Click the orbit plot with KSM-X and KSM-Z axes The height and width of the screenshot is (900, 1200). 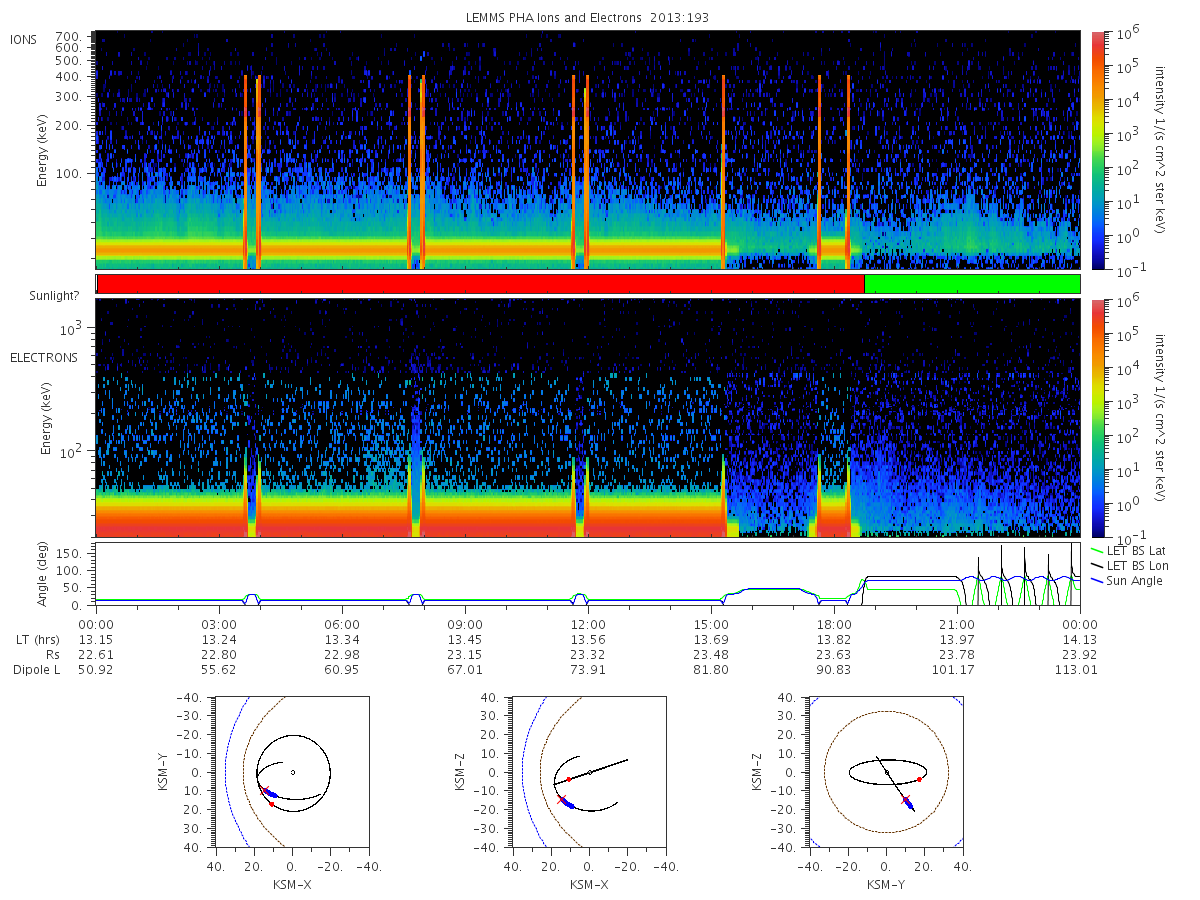[x=588, y=772]
